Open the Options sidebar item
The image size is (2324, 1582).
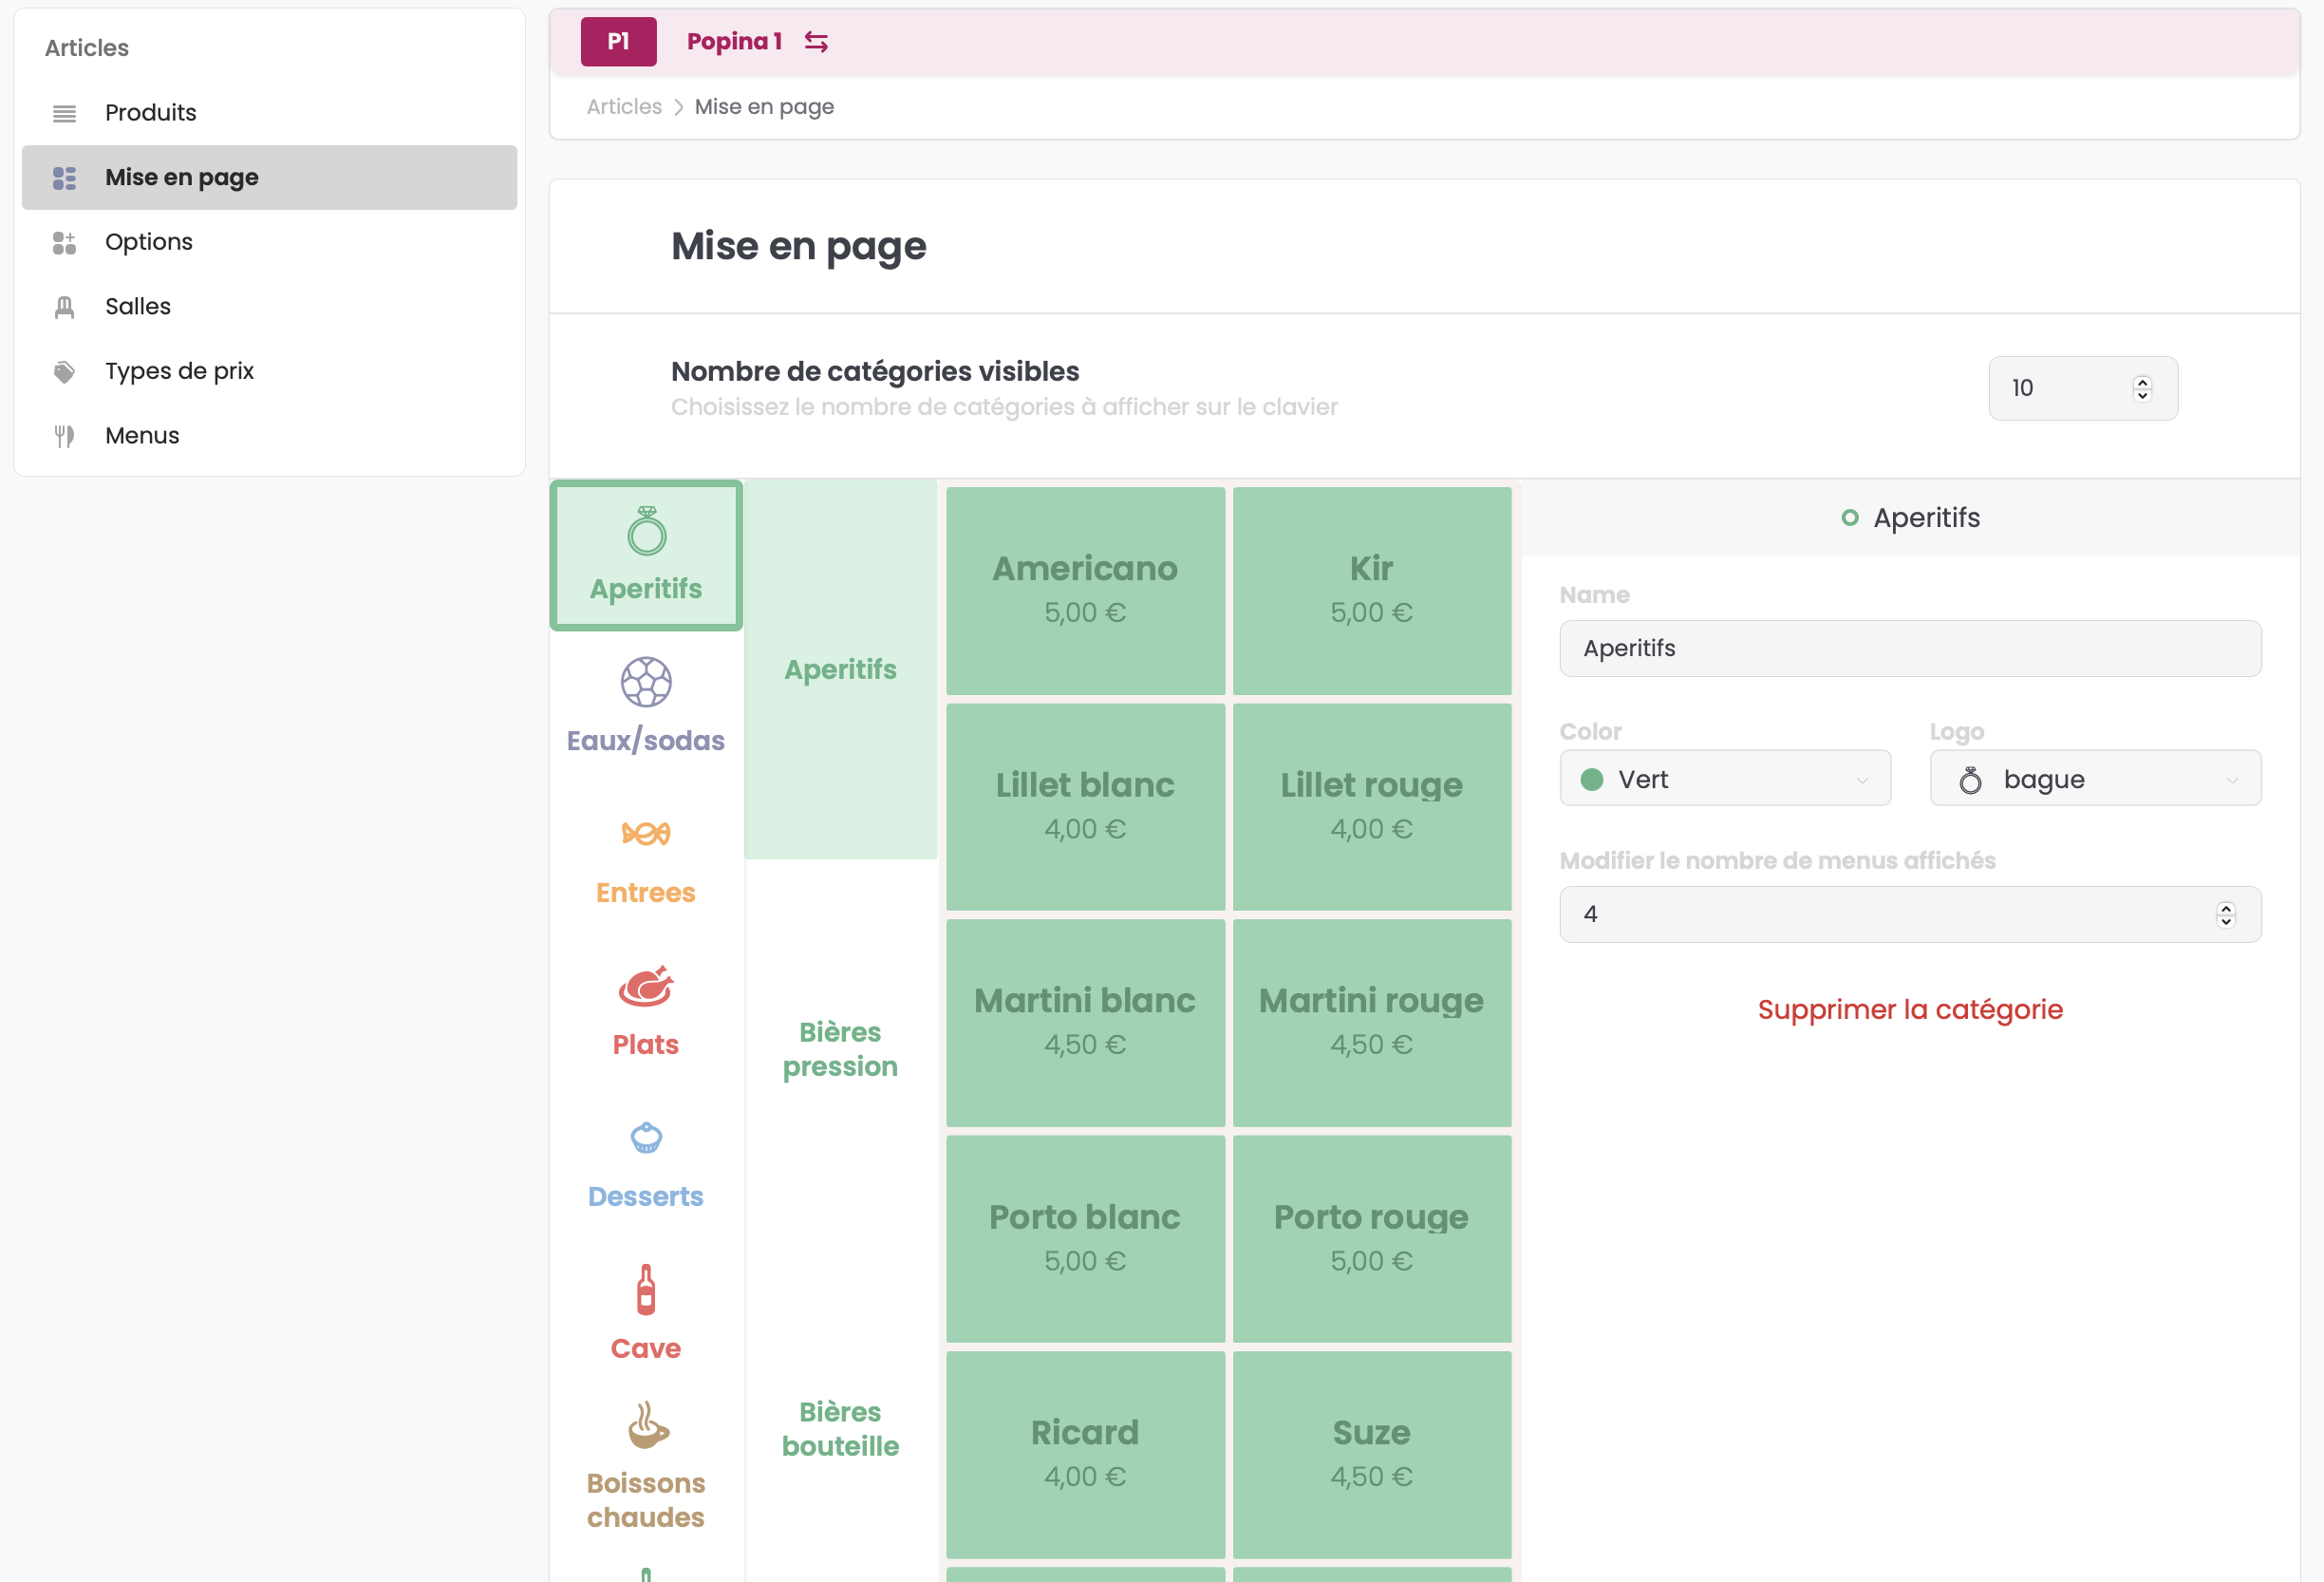coord(149,242)
